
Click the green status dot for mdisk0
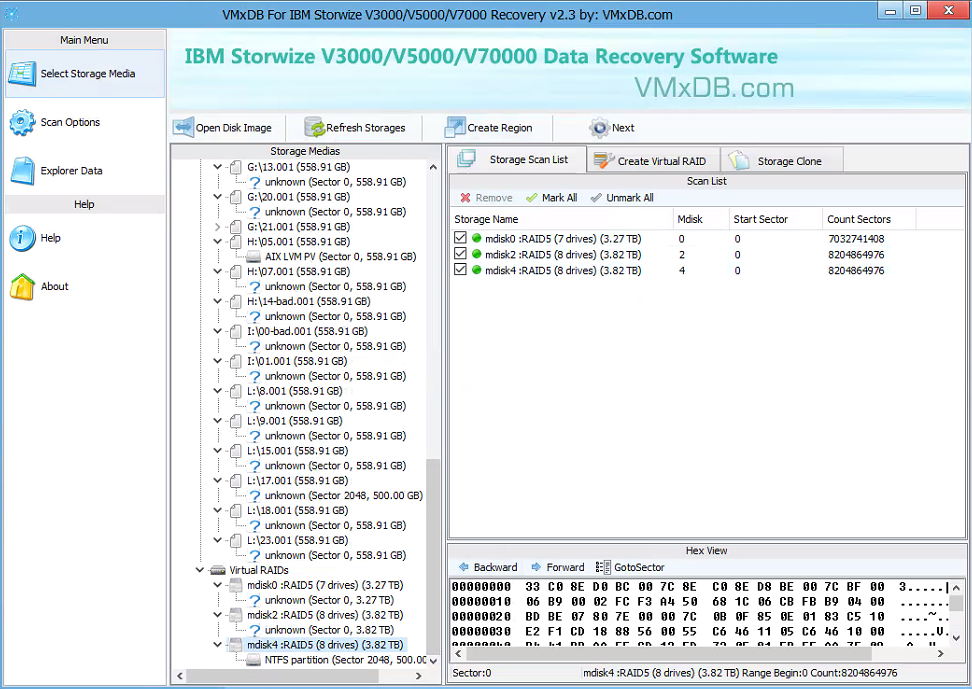tap(477, 238)
